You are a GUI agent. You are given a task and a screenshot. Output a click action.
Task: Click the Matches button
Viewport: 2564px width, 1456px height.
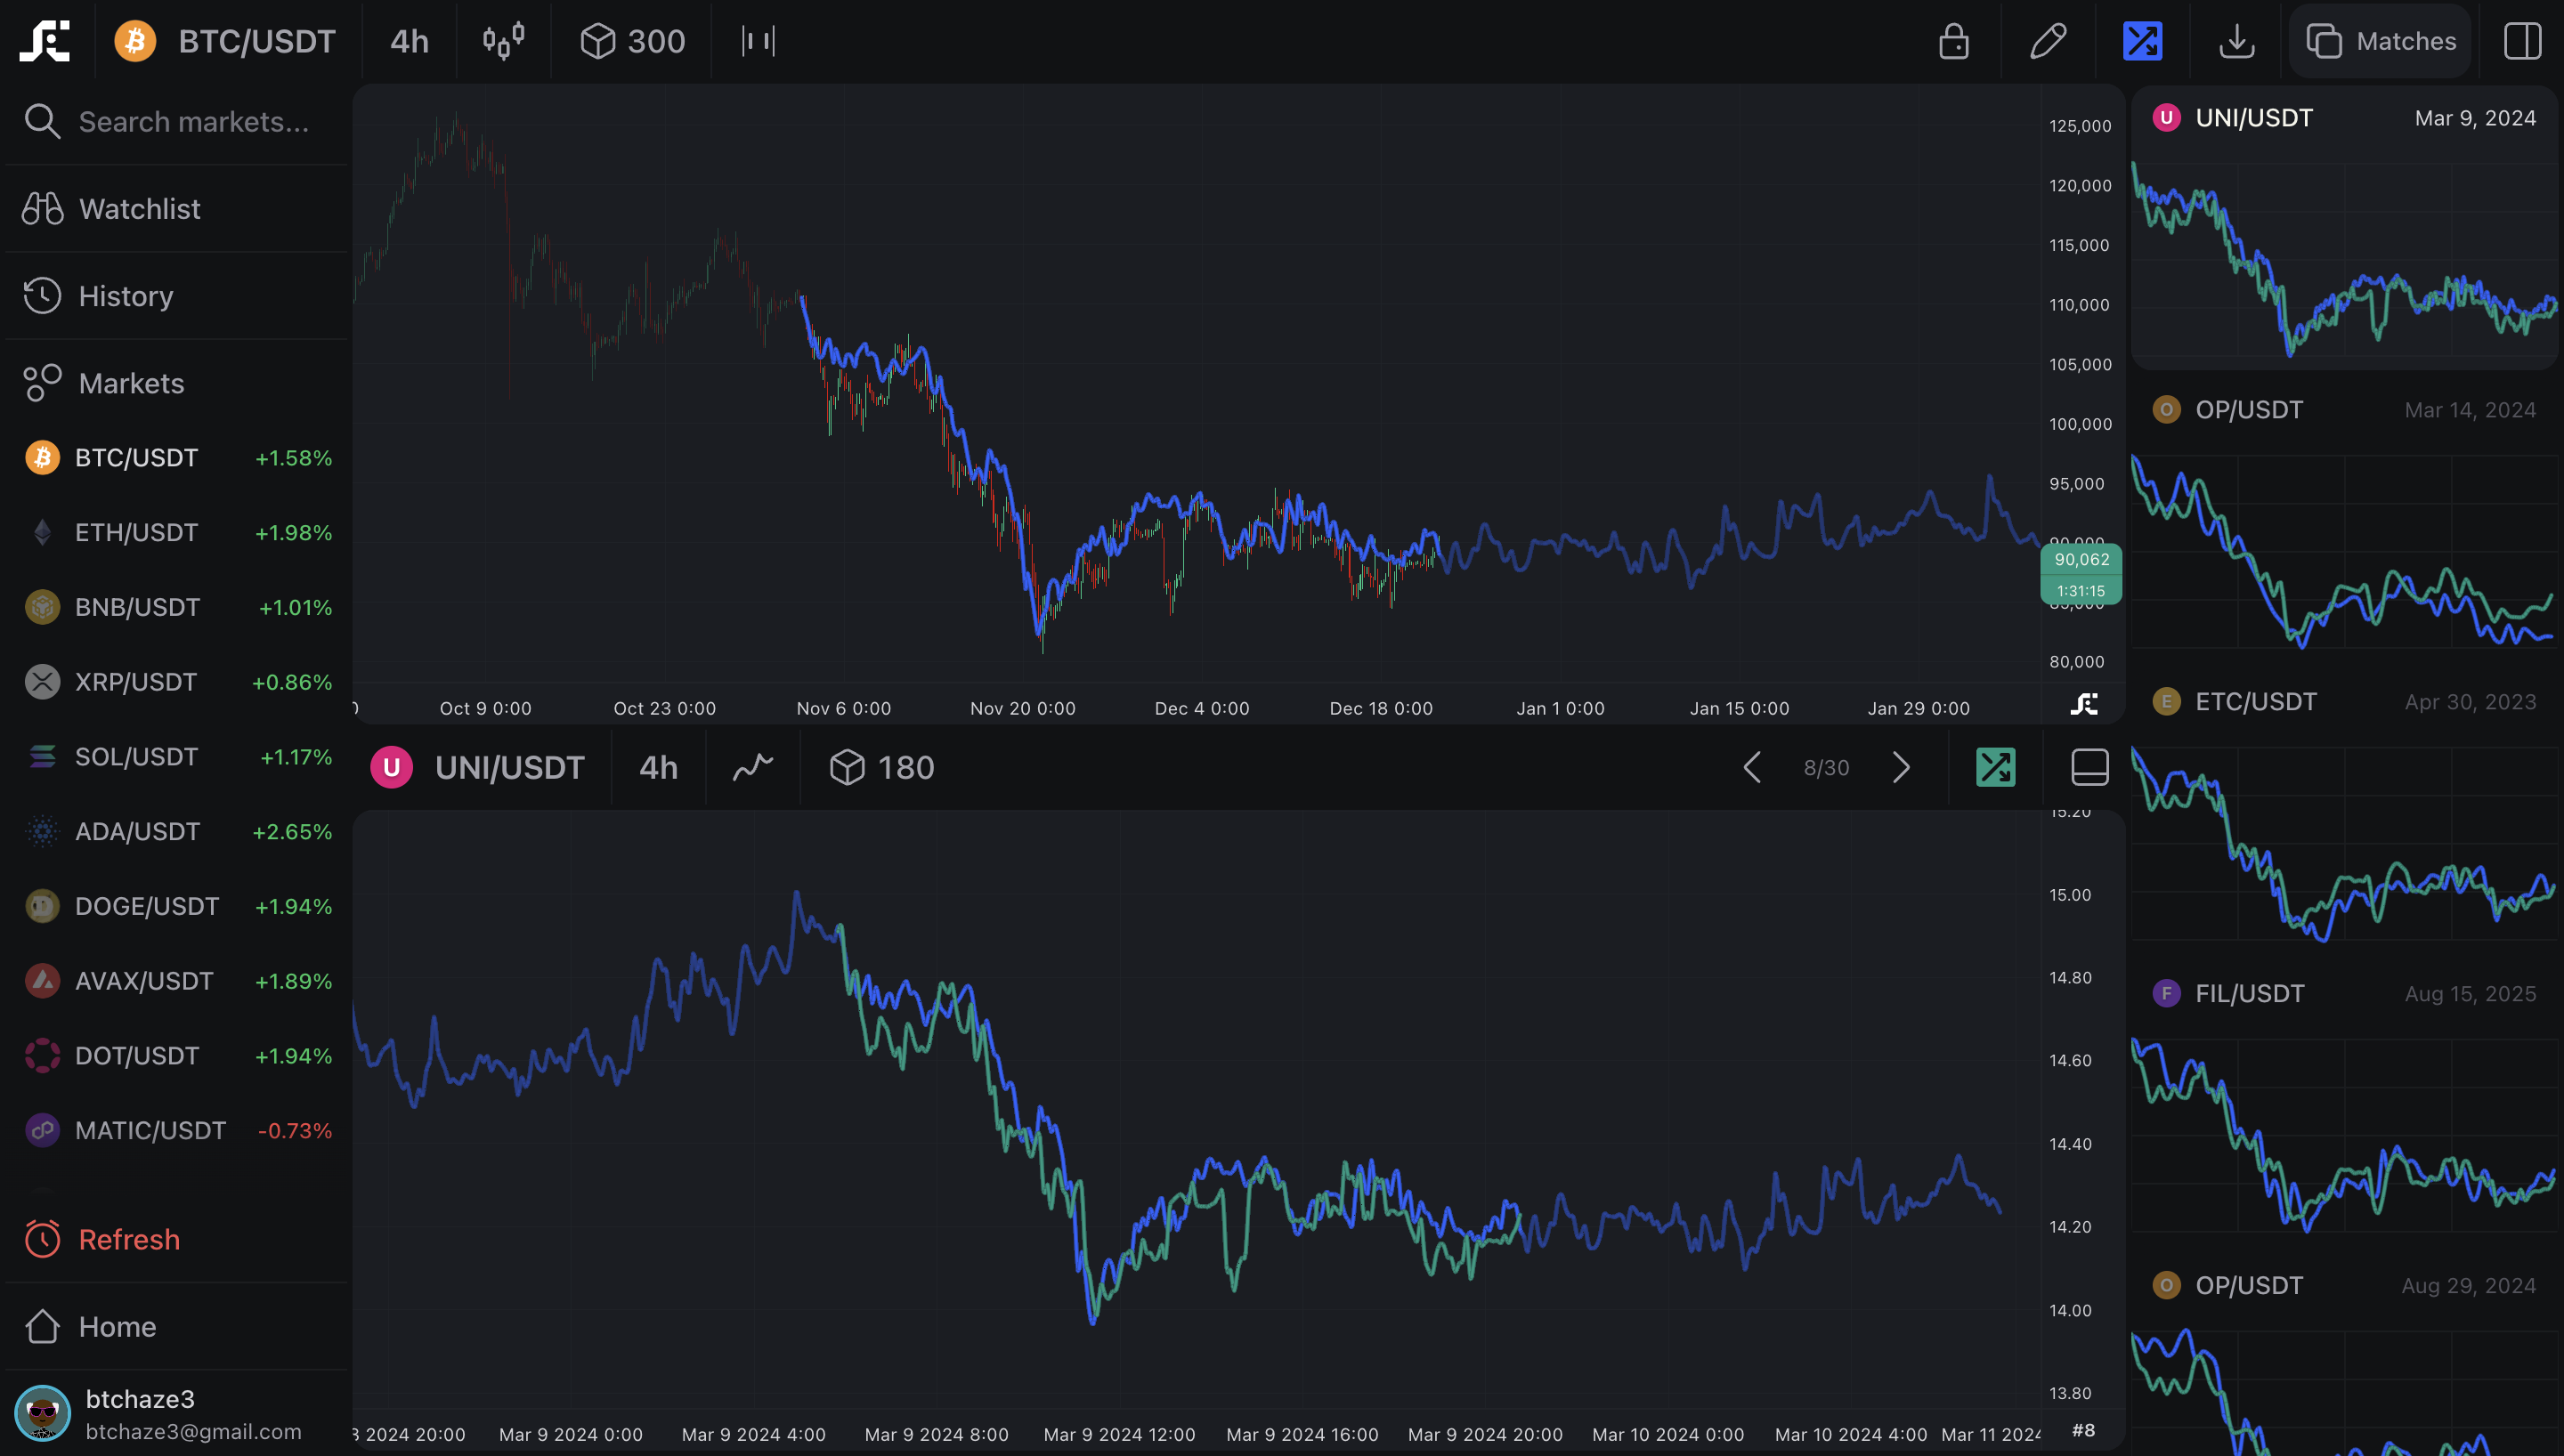click(2381, 41)
